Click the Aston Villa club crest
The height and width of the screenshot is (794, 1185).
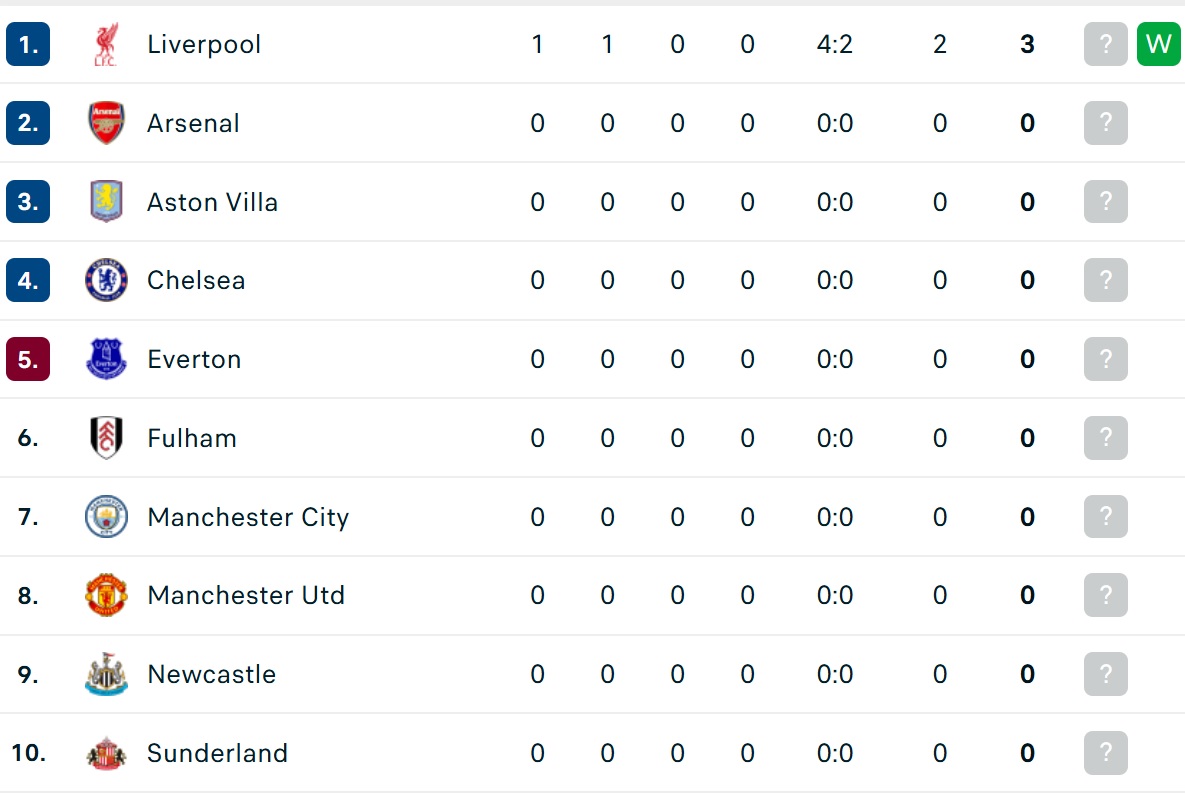point(106,202)
